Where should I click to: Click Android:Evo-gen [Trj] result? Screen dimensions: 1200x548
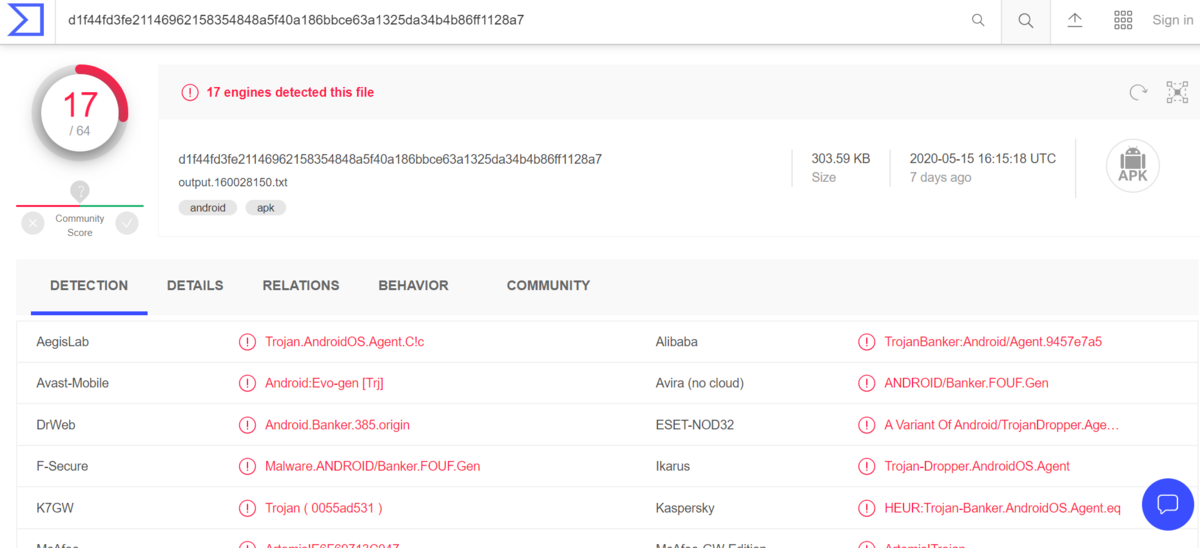(324, 383)
